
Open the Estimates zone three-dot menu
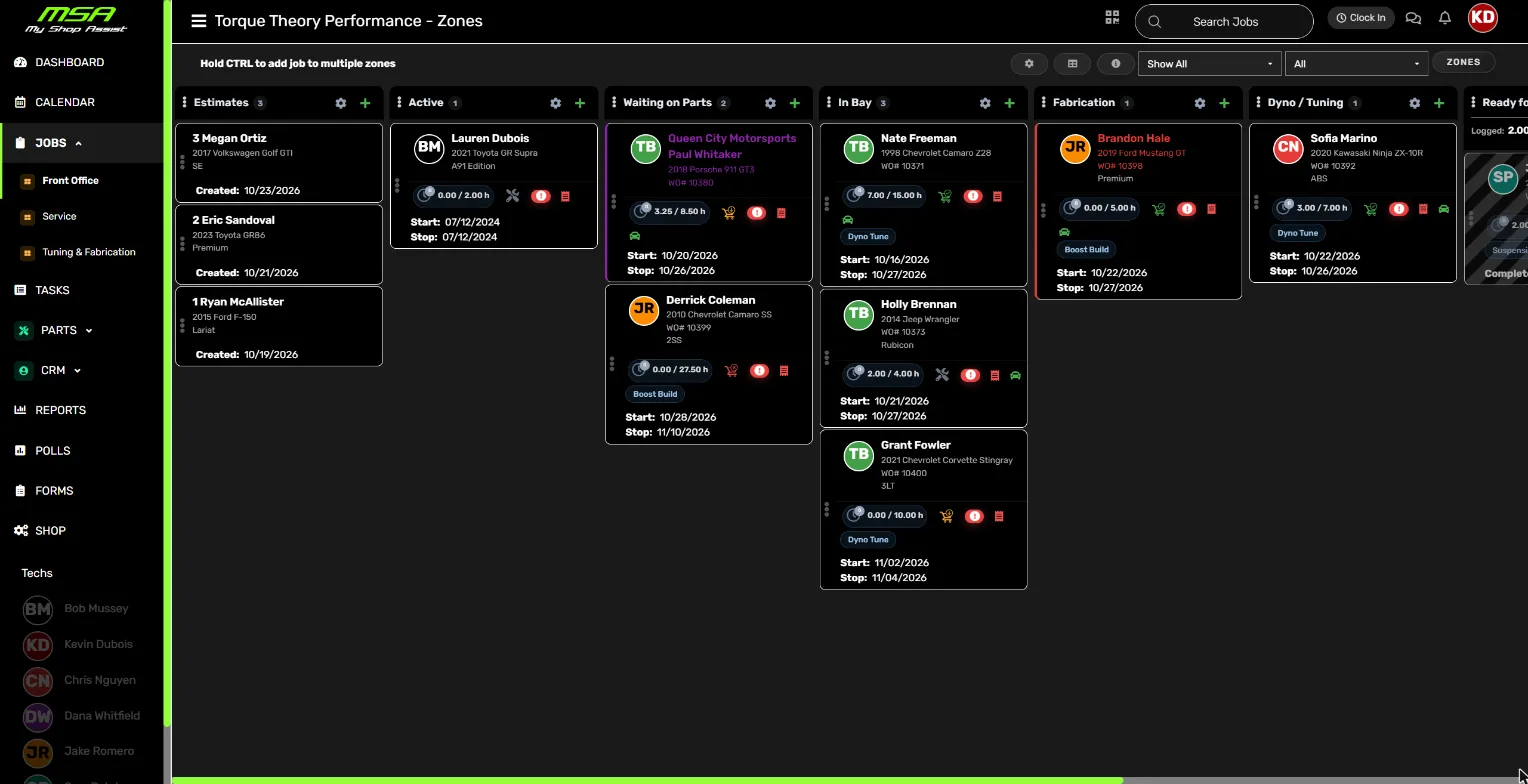click(x=184, y=103)
